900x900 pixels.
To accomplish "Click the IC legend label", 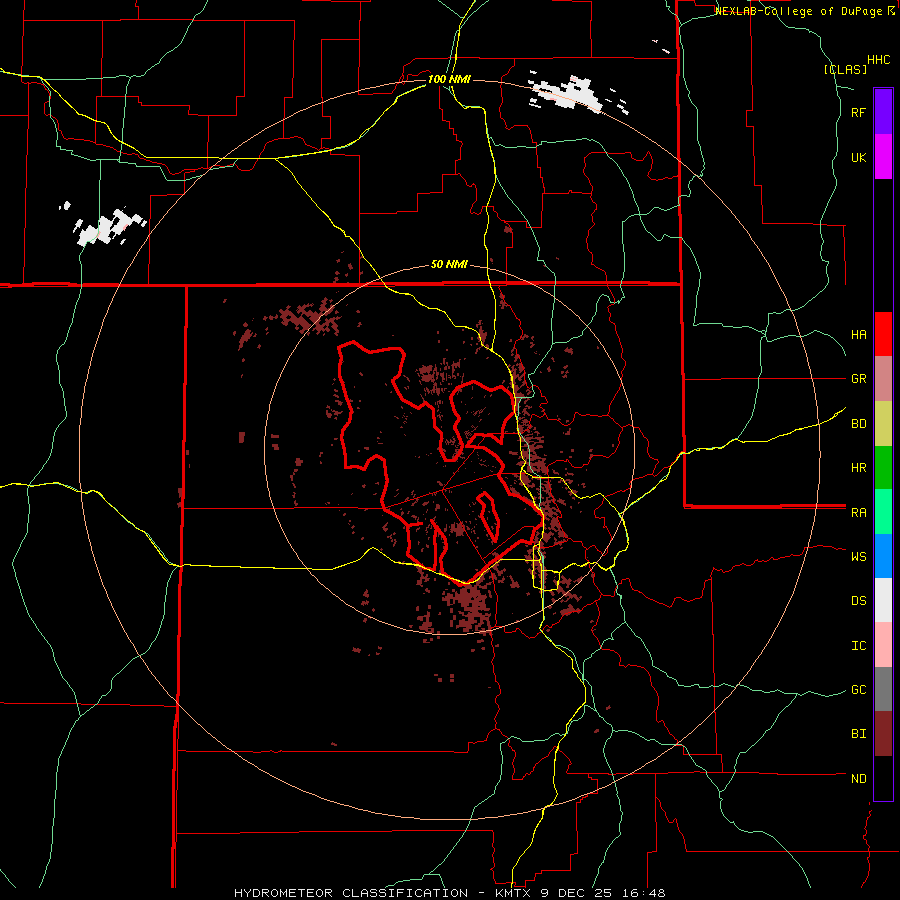I will click(858, 646).
